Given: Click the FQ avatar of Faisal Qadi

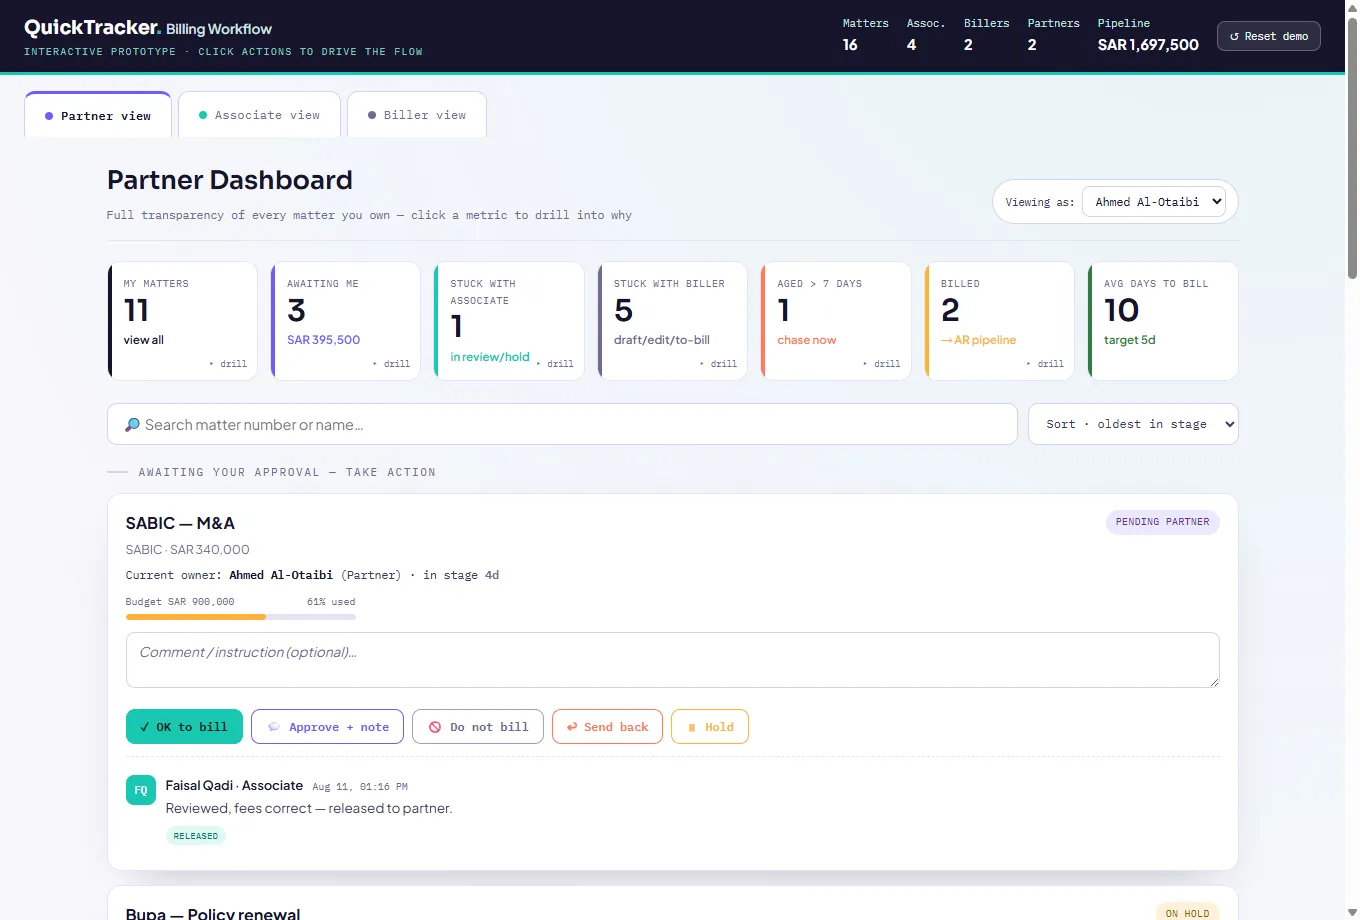Looking at the screenshot, I should point(141,790).
